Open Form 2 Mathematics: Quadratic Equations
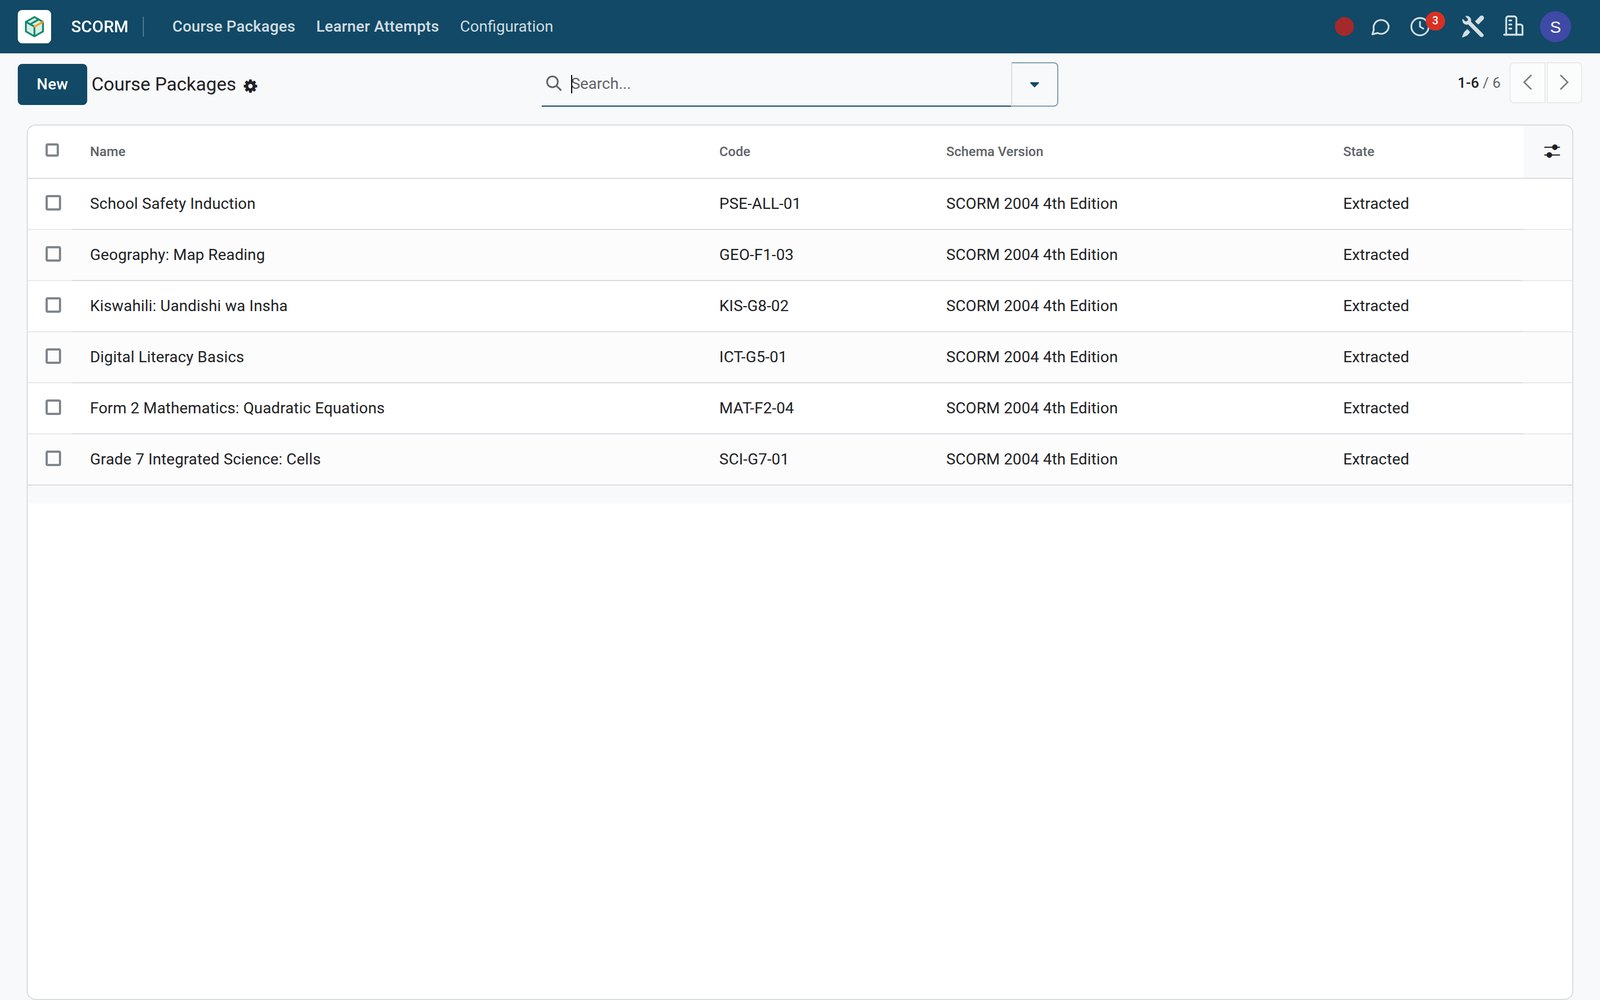The height and width of the screenshot is (1000, 1600). (237, 408)
